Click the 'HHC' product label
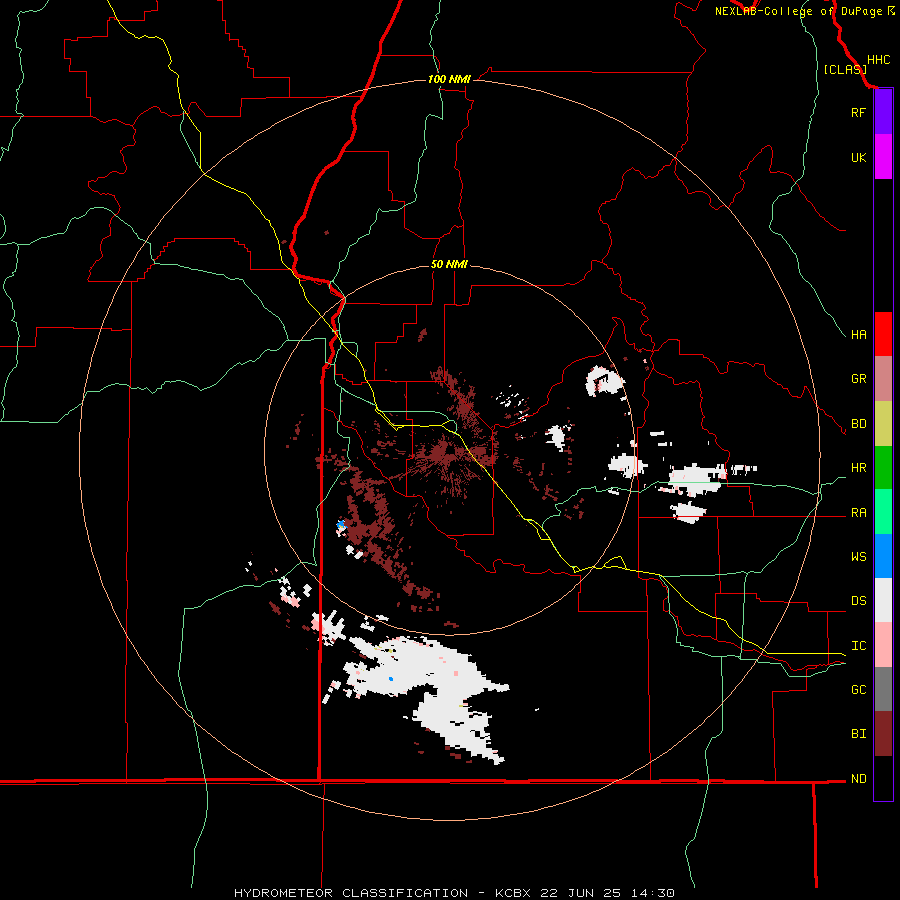 click(x=878, y=60)
